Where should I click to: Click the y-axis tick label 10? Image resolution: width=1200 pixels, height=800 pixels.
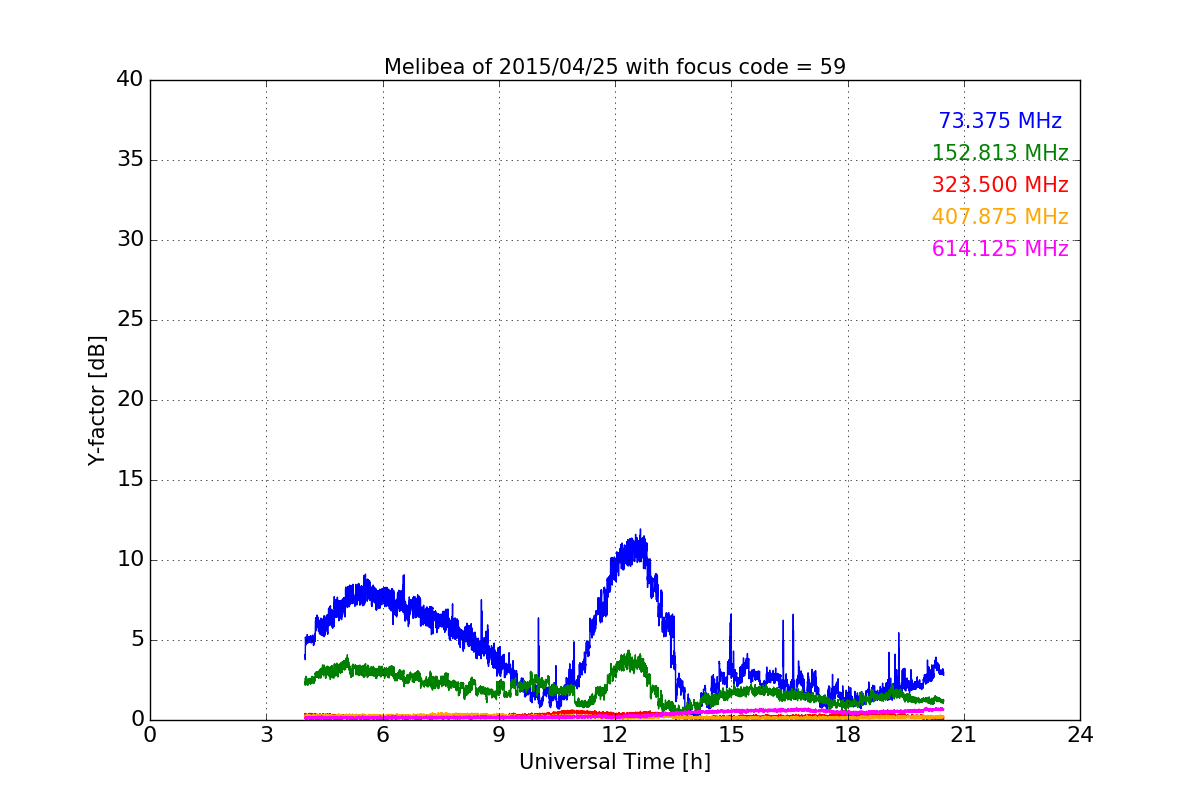[x=130, y=559]
